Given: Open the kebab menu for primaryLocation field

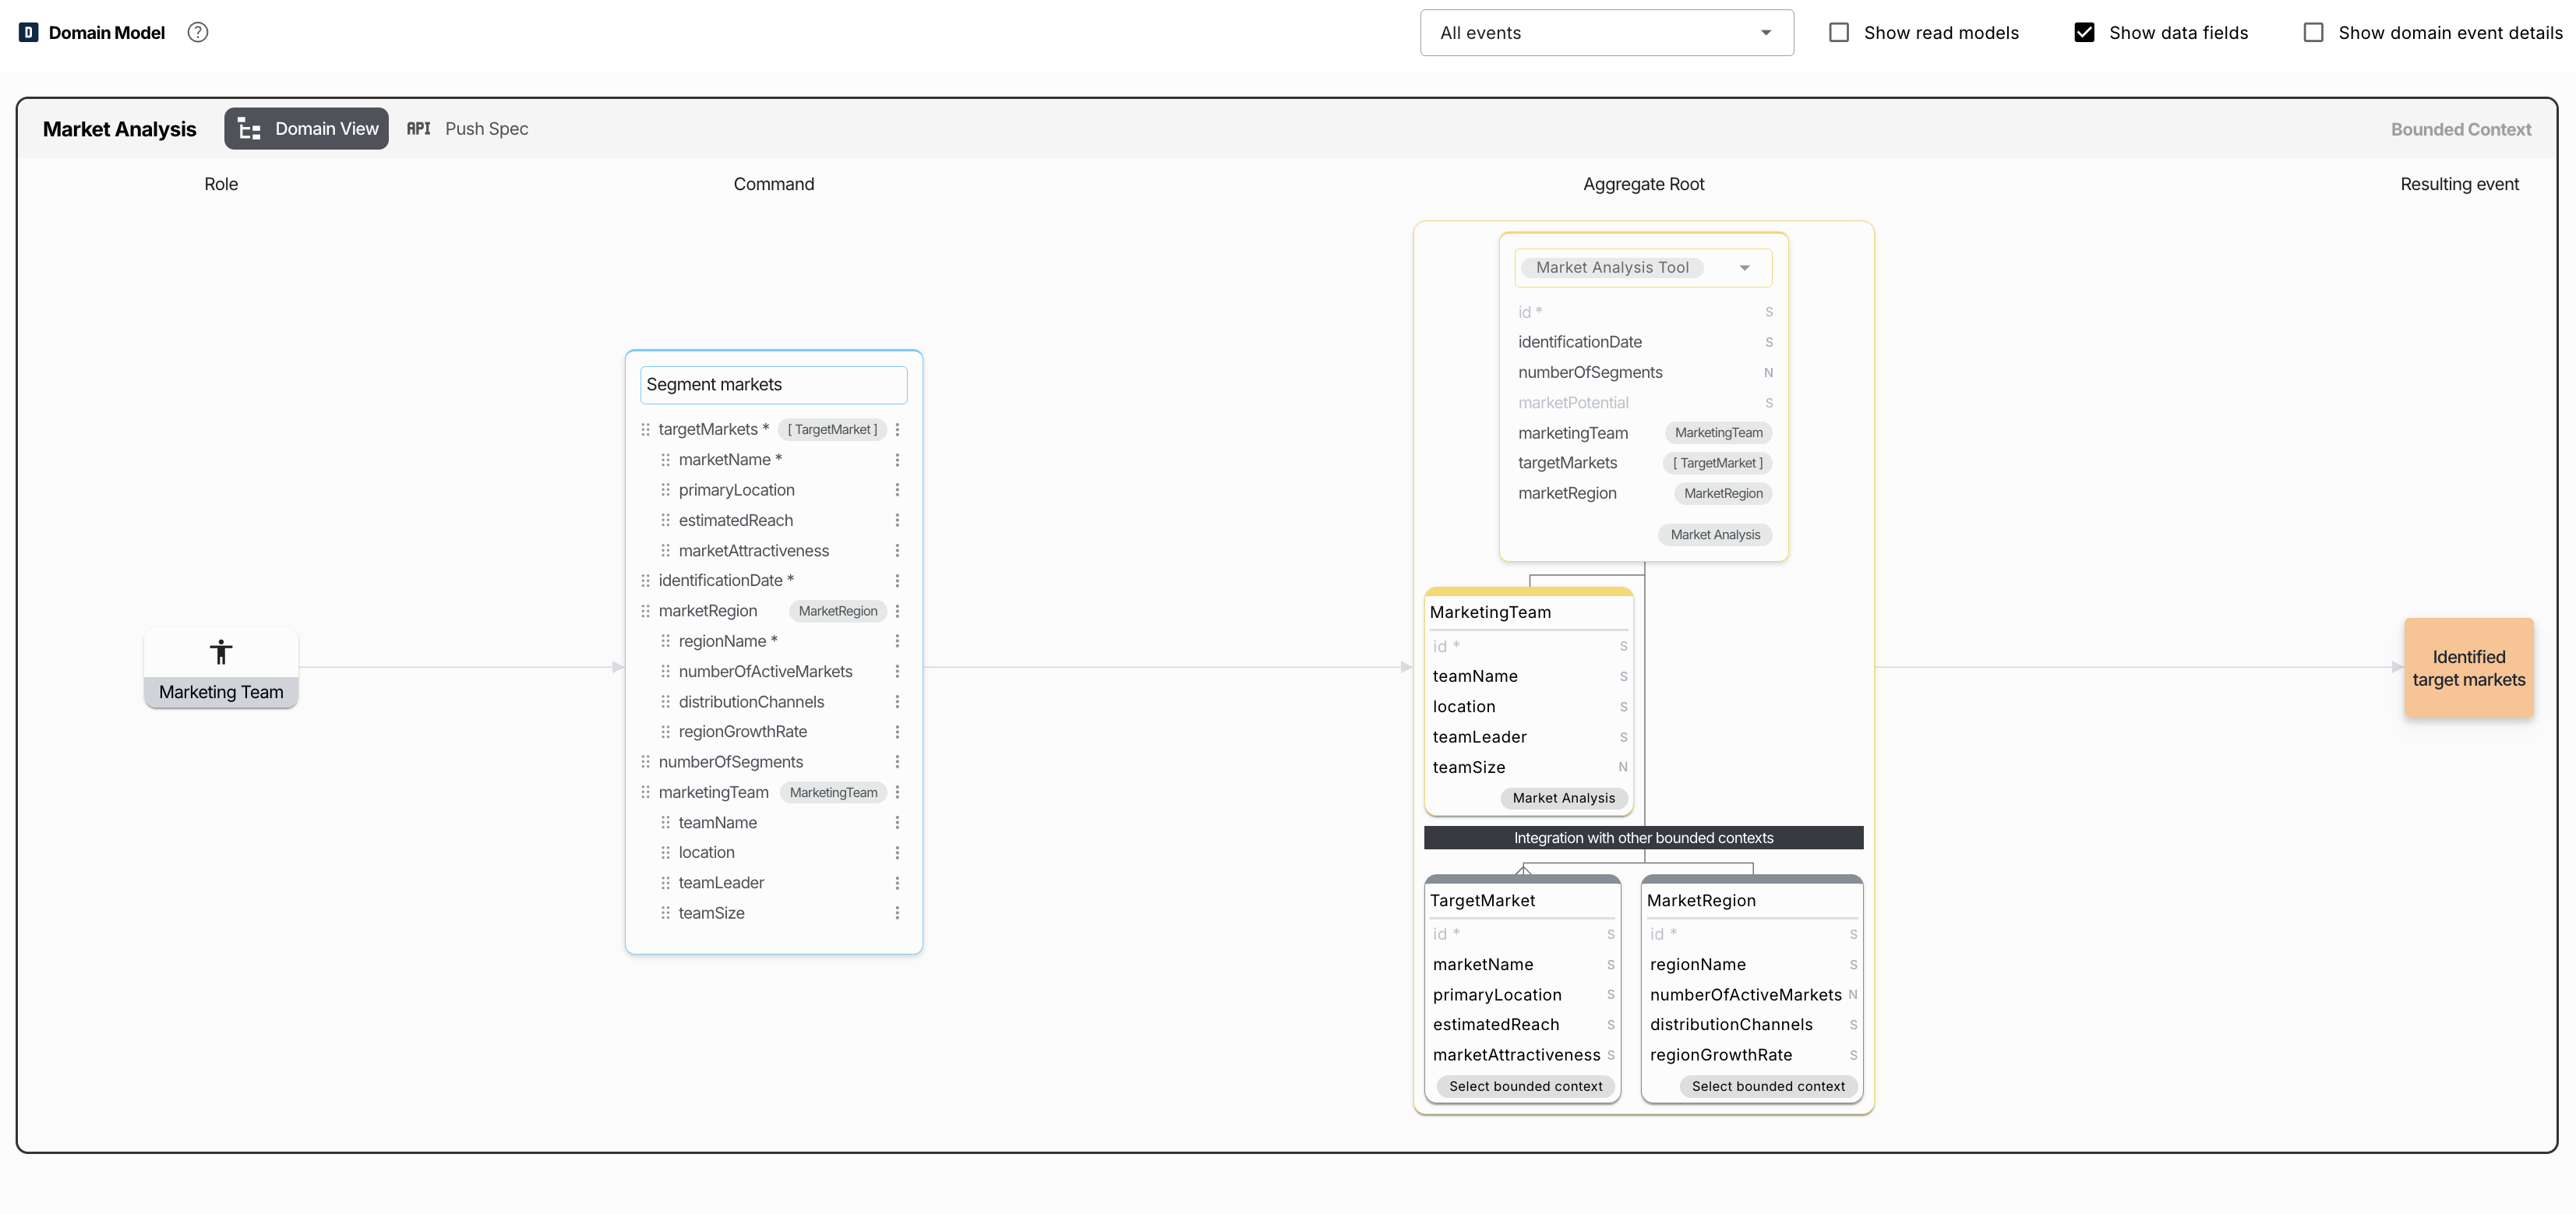Looking at the screenshot, I should (897, 490).
